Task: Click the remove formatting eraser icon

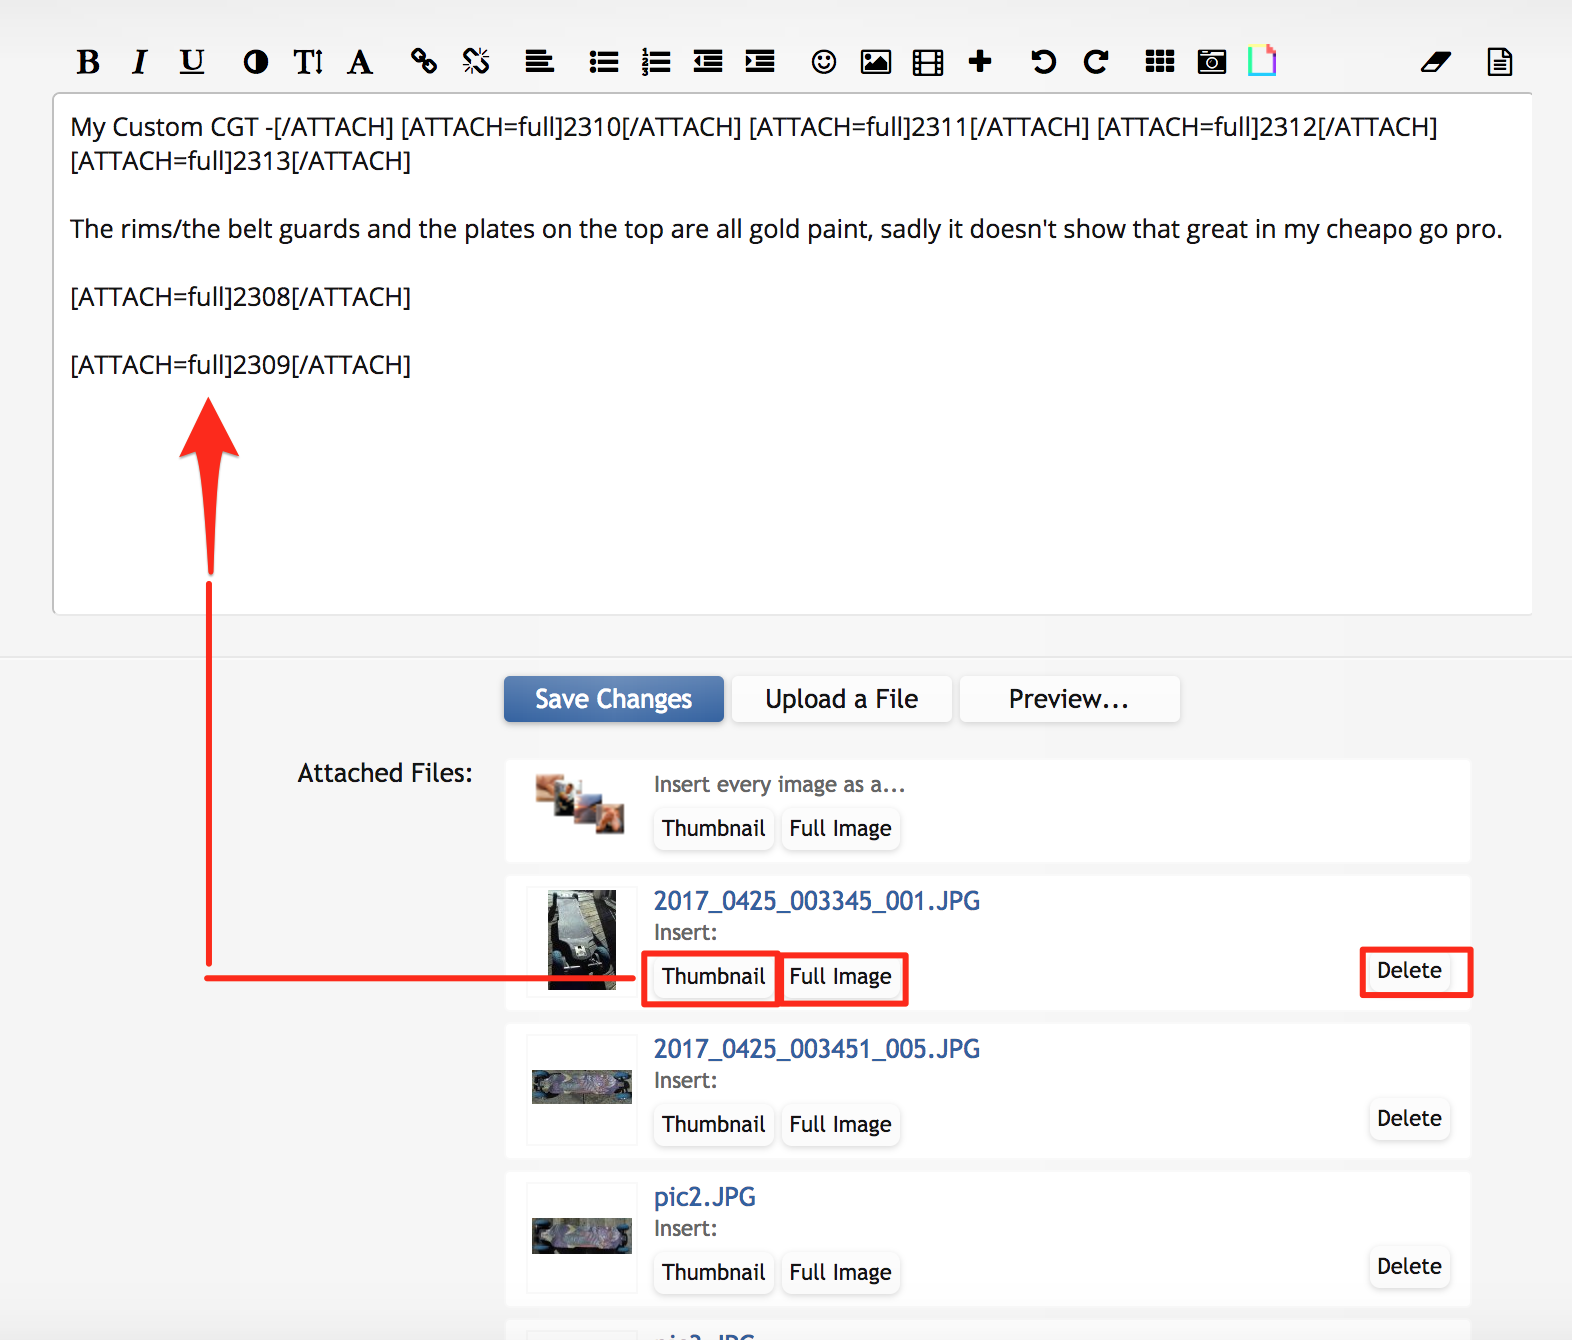Action: (x=1435, y=62)
